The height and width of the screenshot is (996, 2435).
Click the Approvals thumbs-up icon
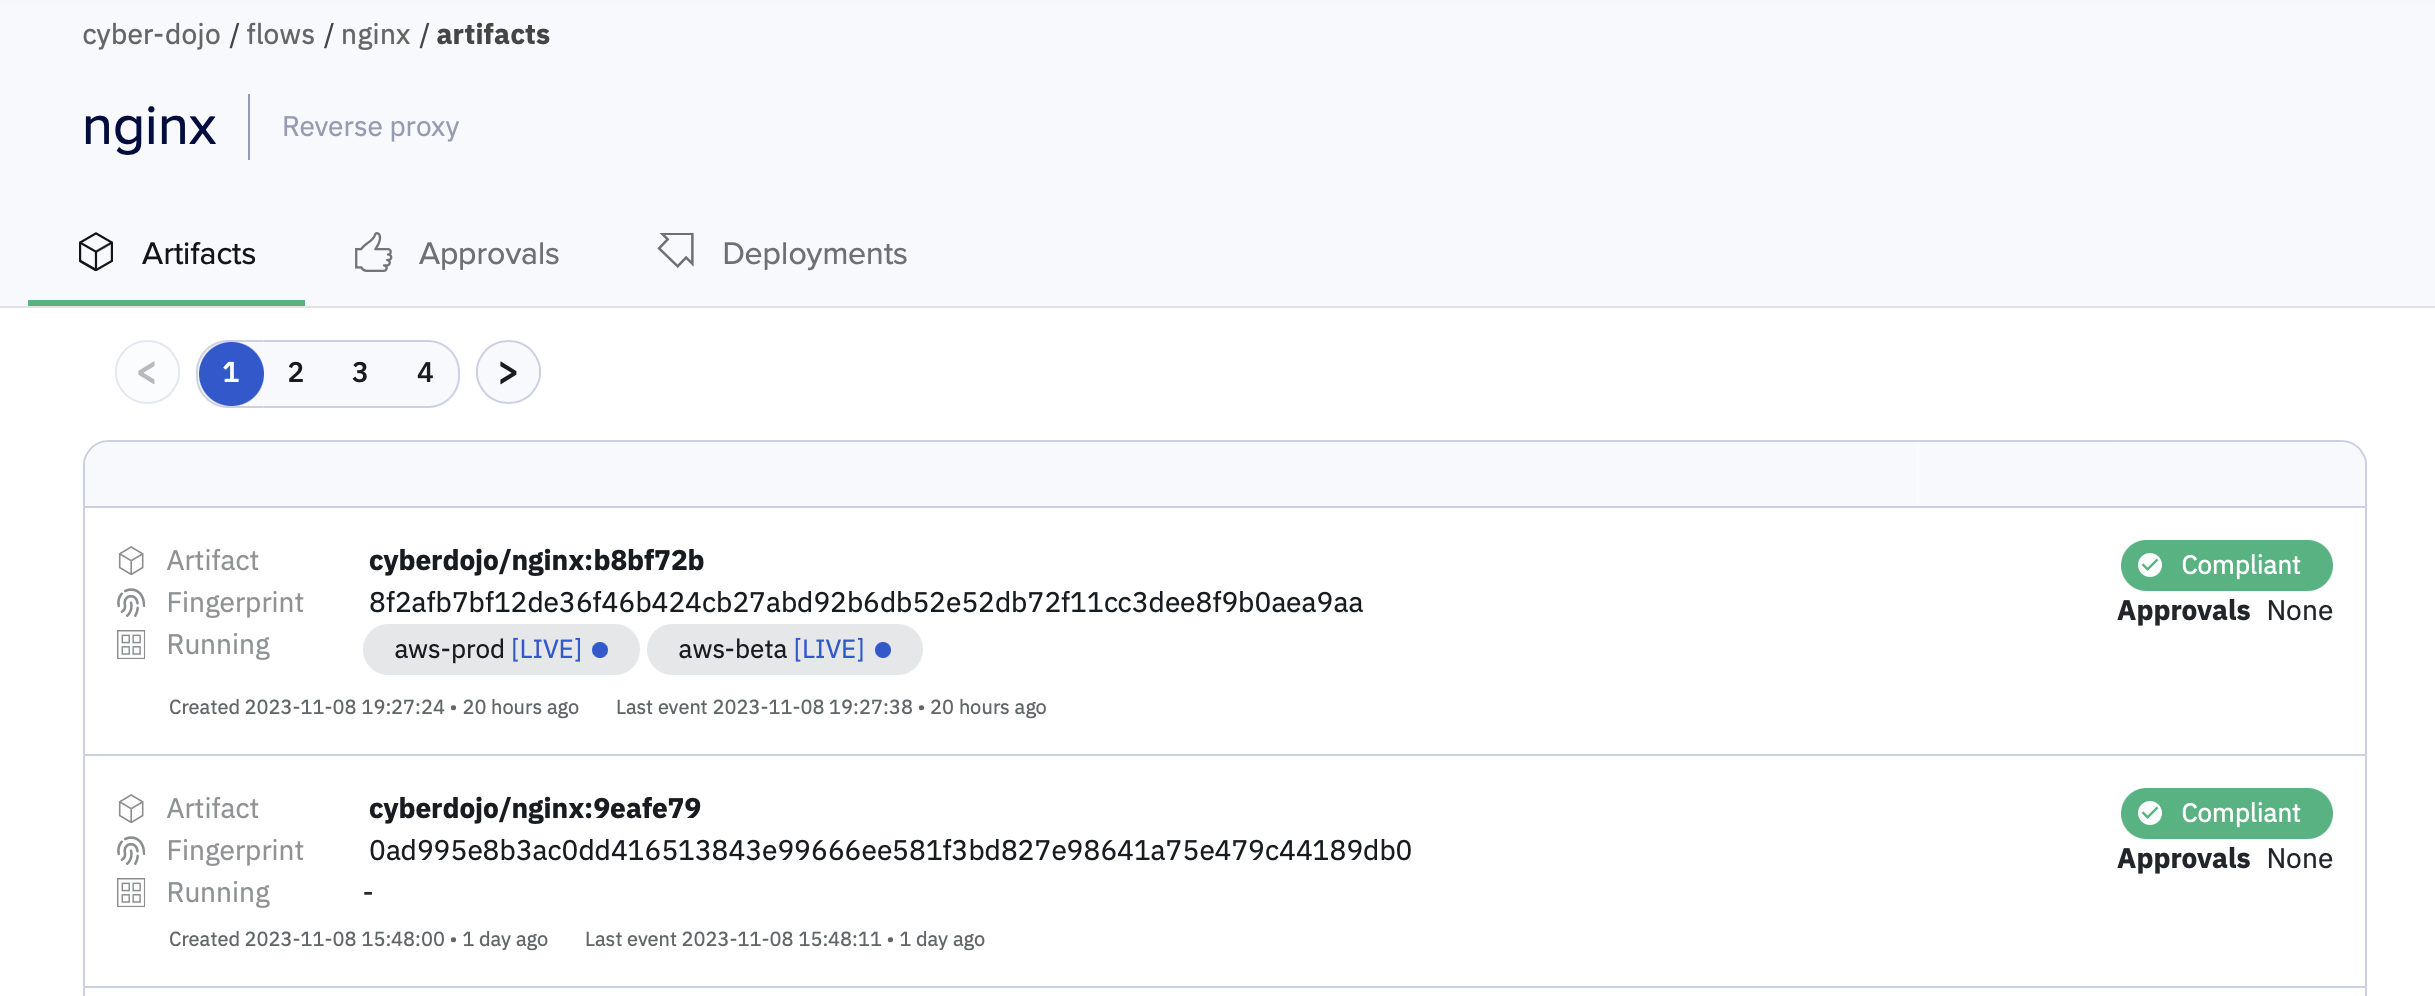coord(373,252)
